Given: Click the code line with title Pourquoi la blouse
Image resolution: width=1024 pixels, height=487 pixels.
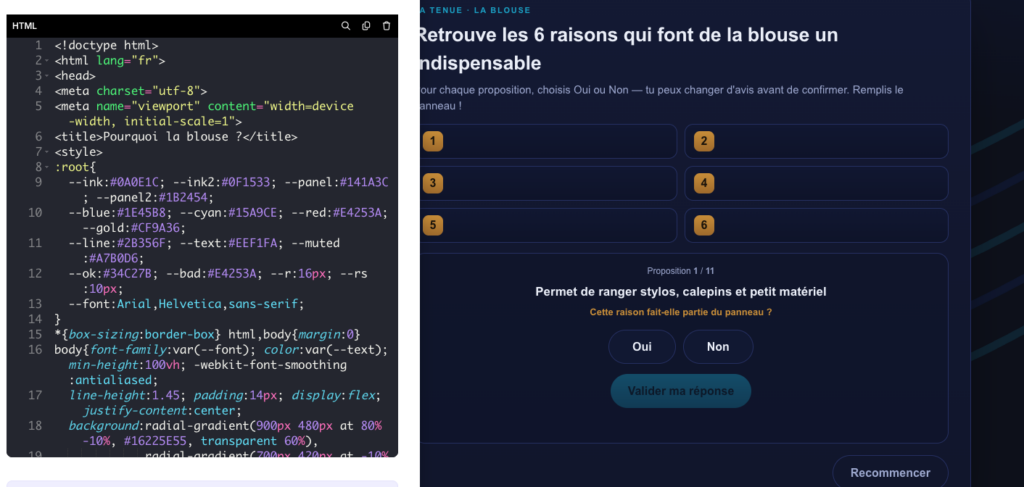Looking at the screenshot, I should [176, 137].
